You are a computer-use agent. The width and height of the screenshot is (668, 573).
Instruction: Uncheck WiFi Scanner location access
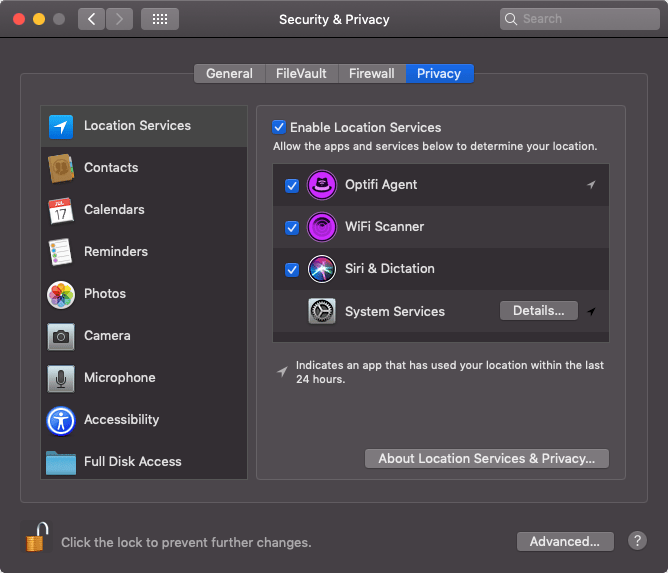click(x=292, y=228)
